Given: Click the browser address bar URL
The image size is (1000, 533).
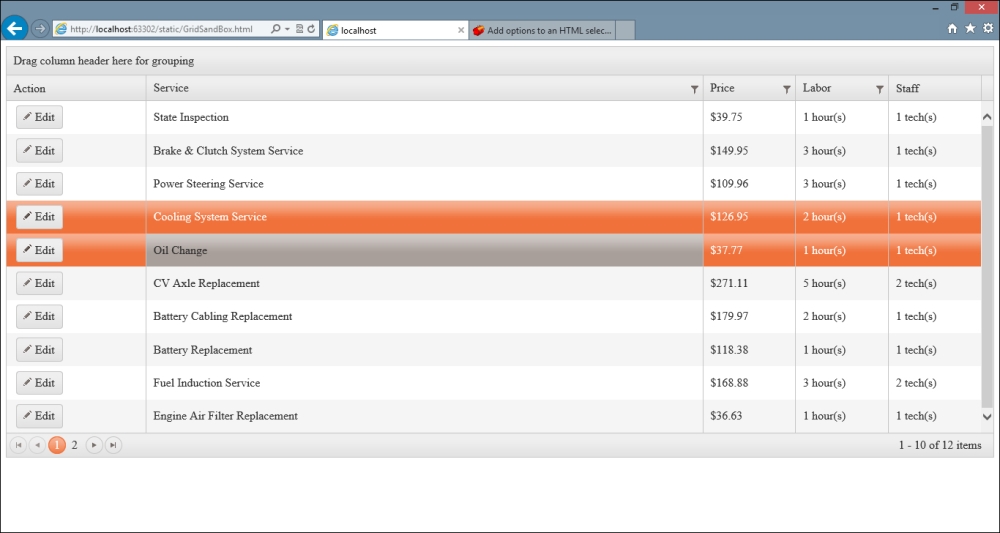Looking at the screenshot, I should tap(161, 29).
